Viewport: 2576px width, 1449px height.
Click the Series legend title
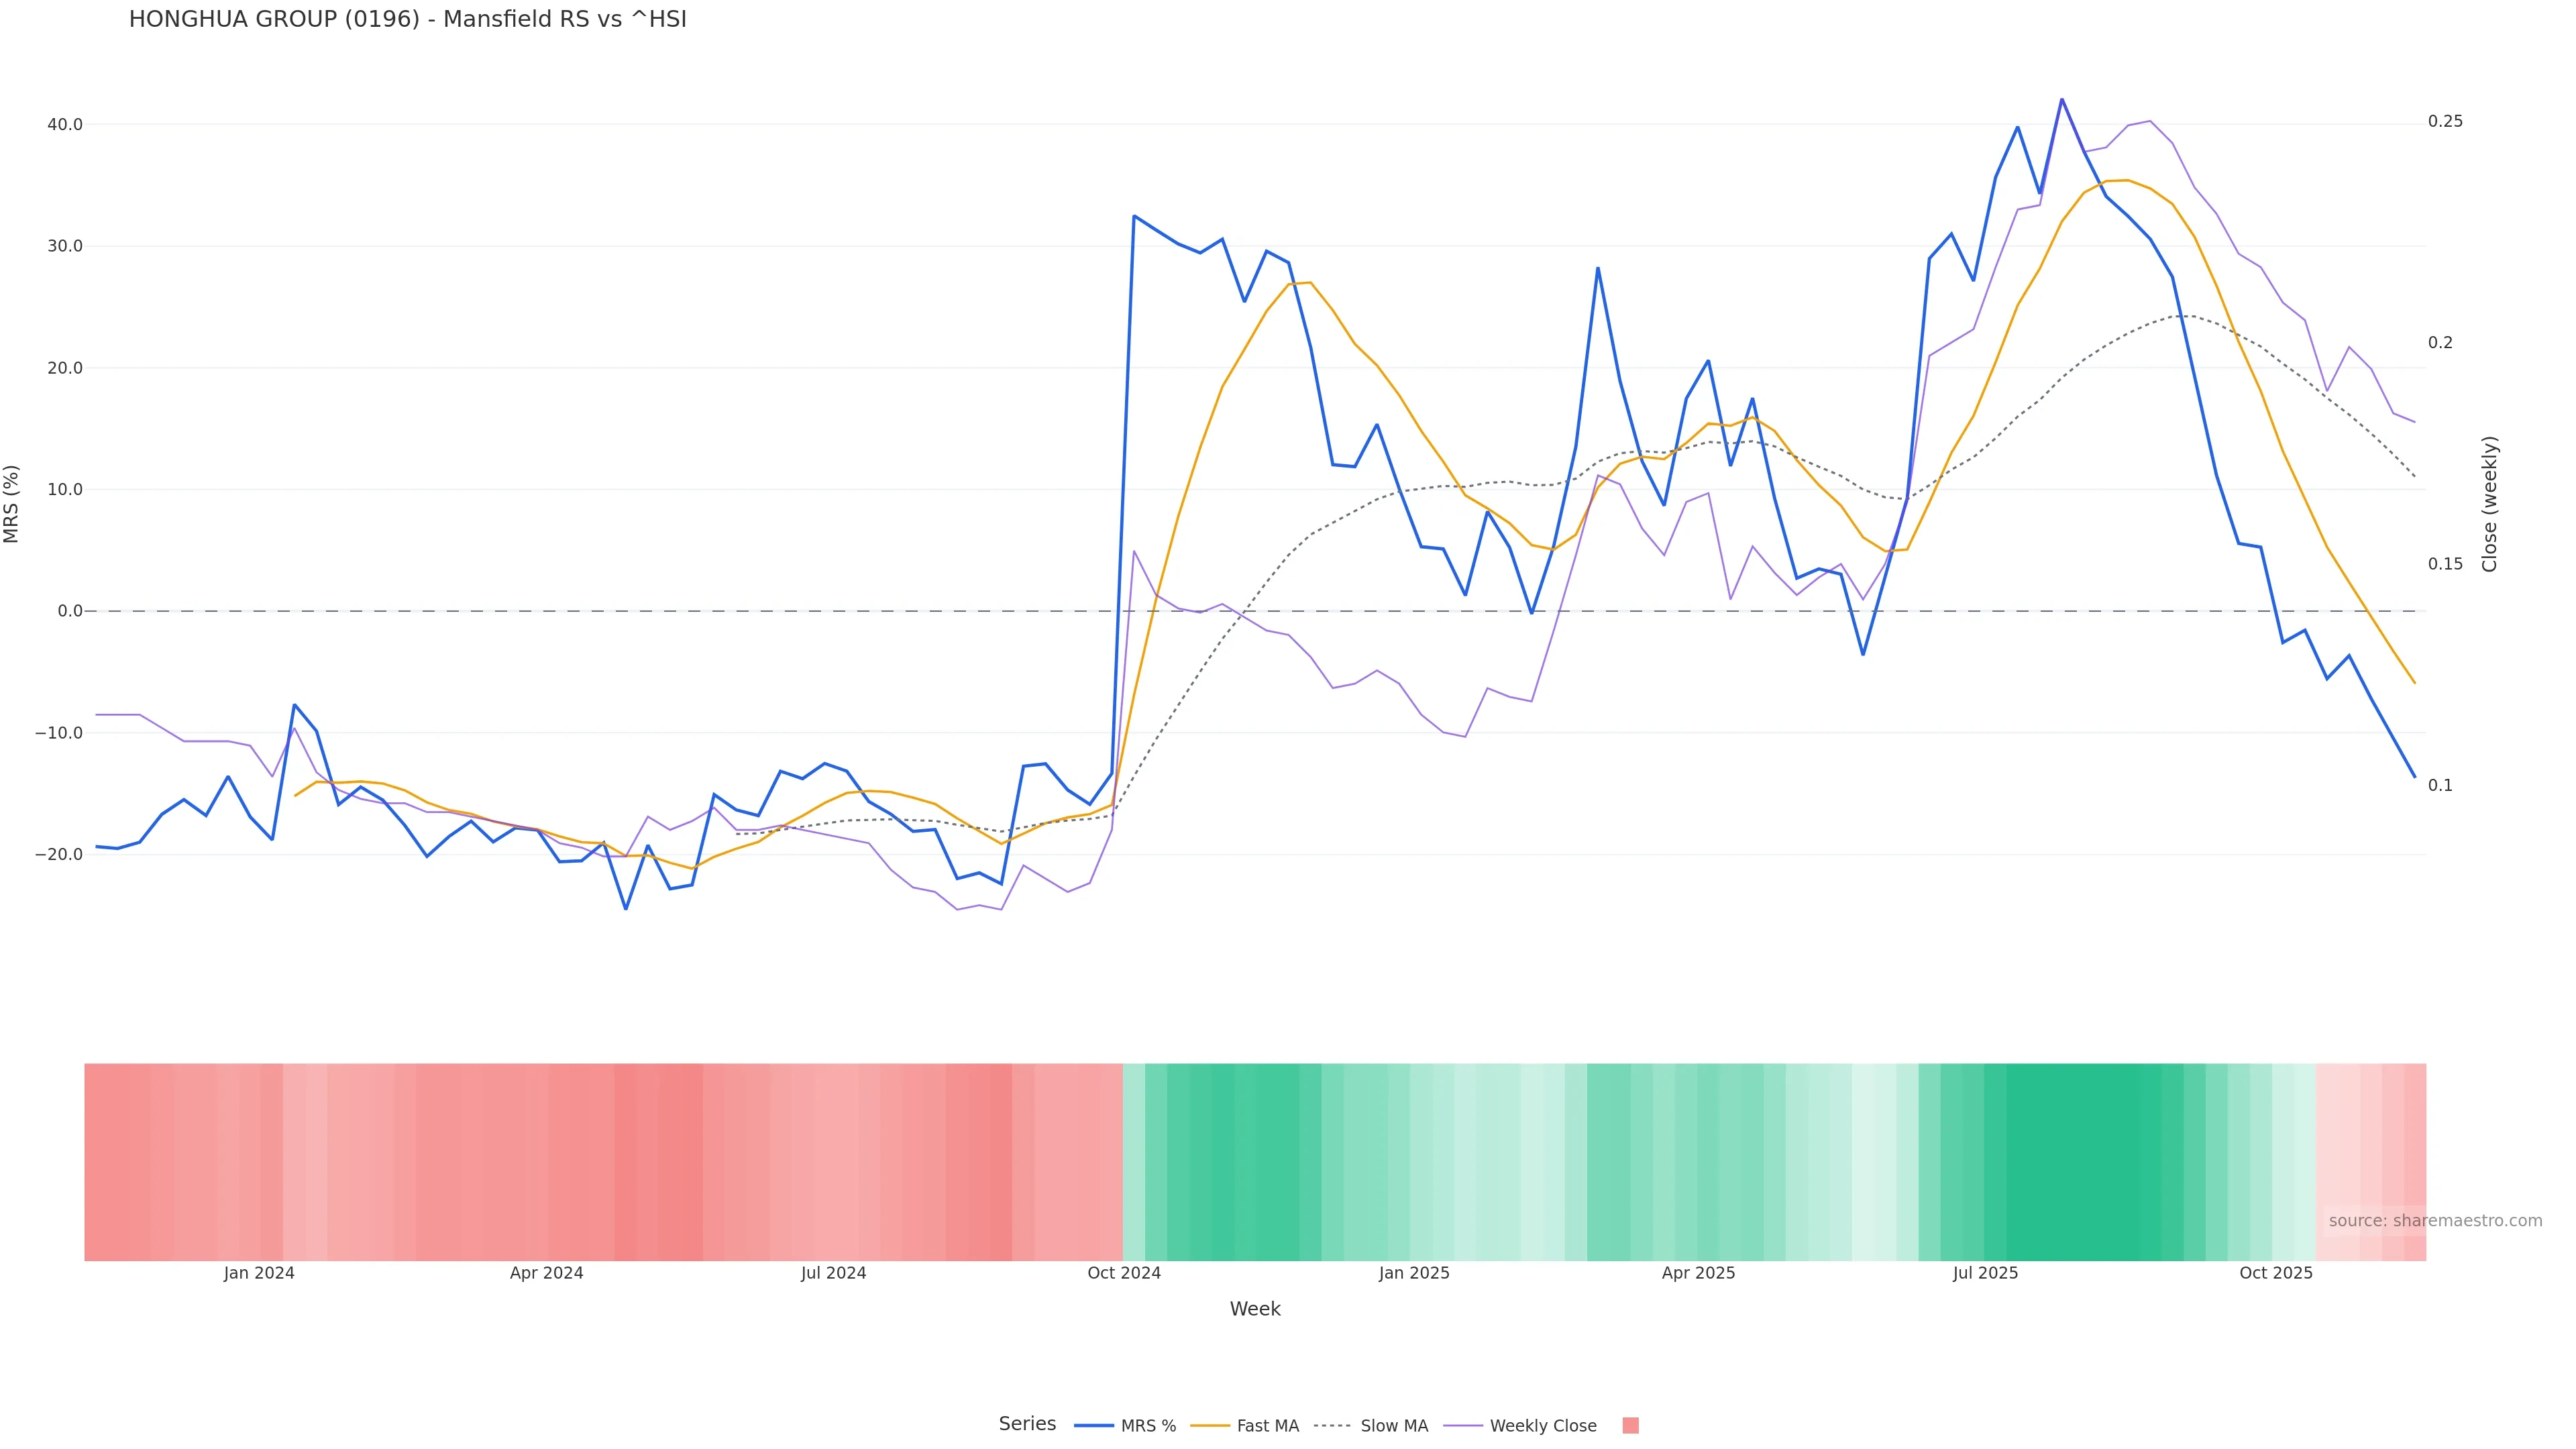1027,1423
